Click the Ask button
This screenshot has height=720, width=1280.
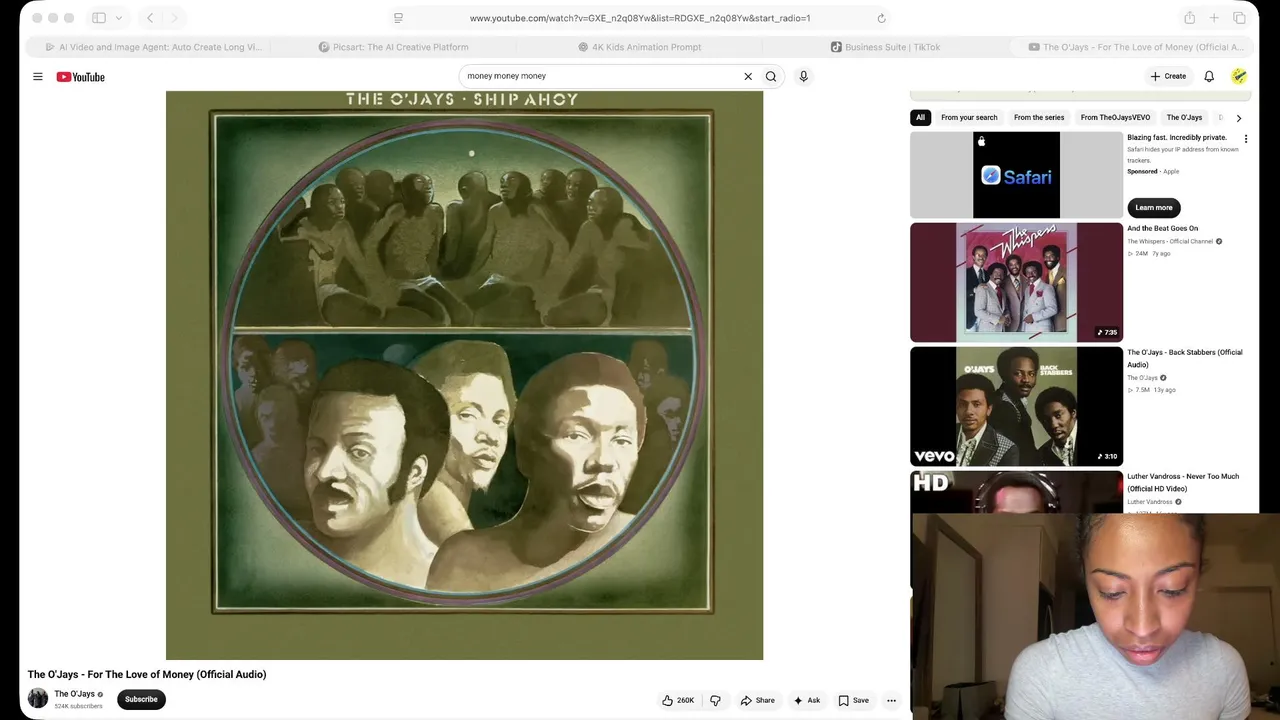[x=806, y=700]
